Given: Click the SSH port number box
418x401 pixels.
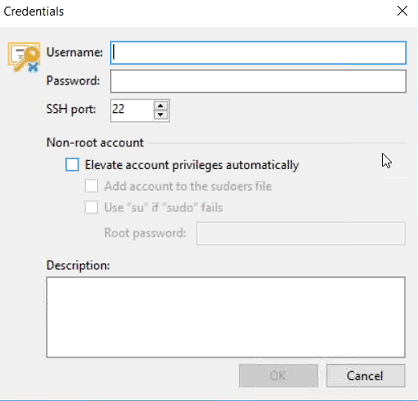Looking at the screenshot, I should coord(132,110).
